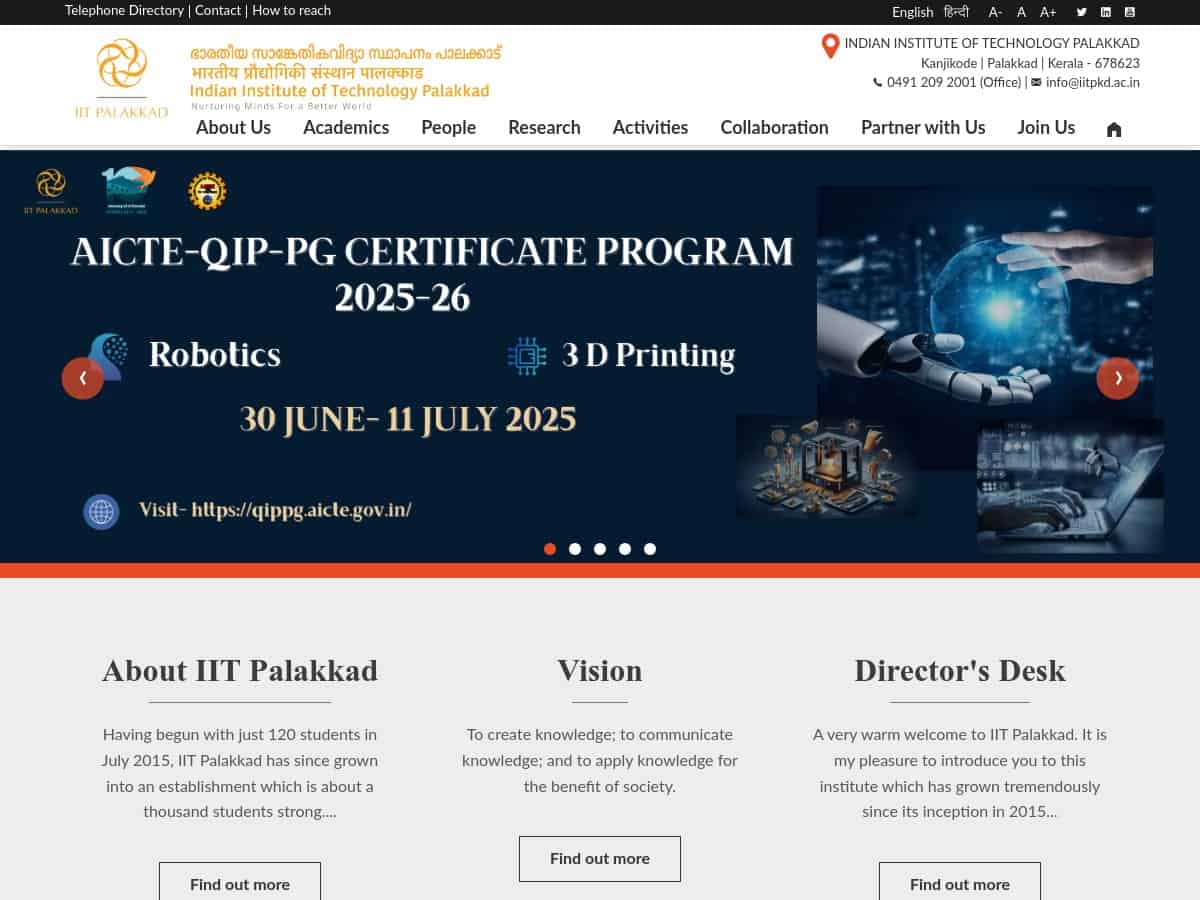Viewport: 1200px width, 900px height.
Task: Open the Join Us menu
Action: [x=1046, y=127]
